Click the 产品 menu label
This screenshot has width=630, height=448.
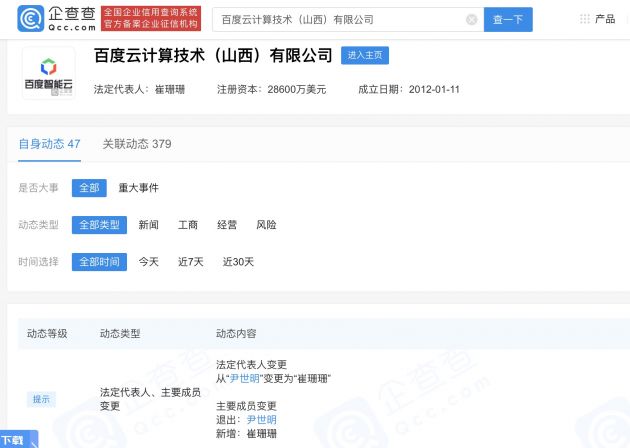[605, 19]
